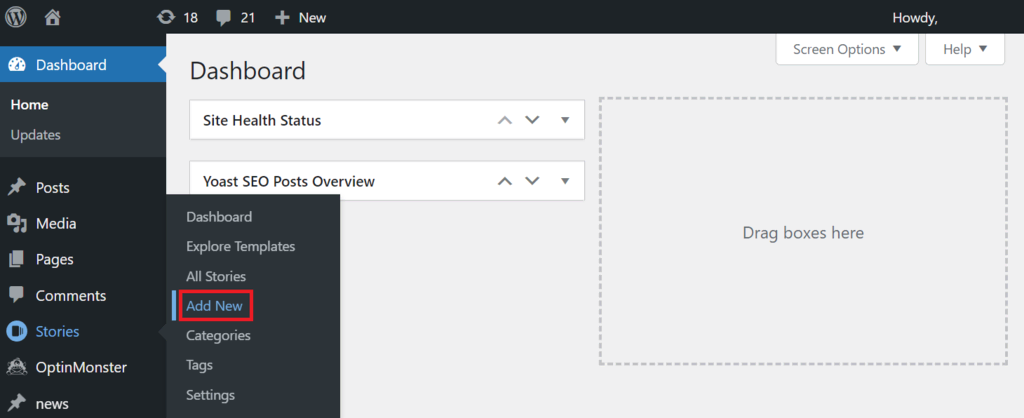Click All Stories submenu link
This screenshot has width=1024, height=418.
click(216, 276)
